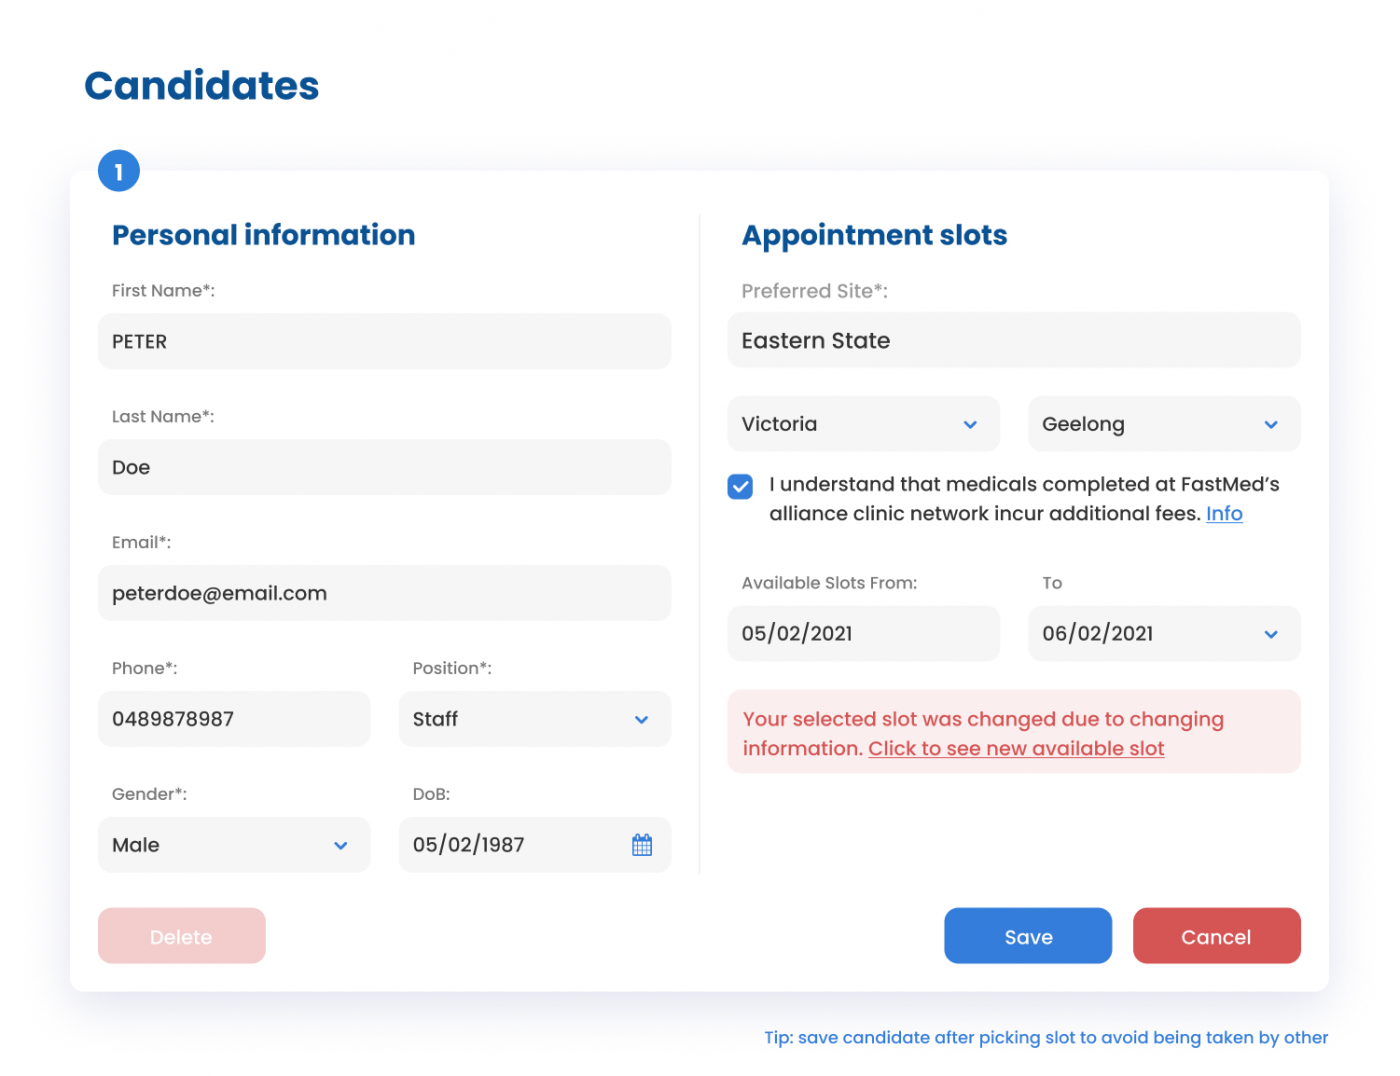The image size is (1400, 1076).
Task: Expand the Position selector showing Staff
Action: pyautogui.click(x=535, y=719)
